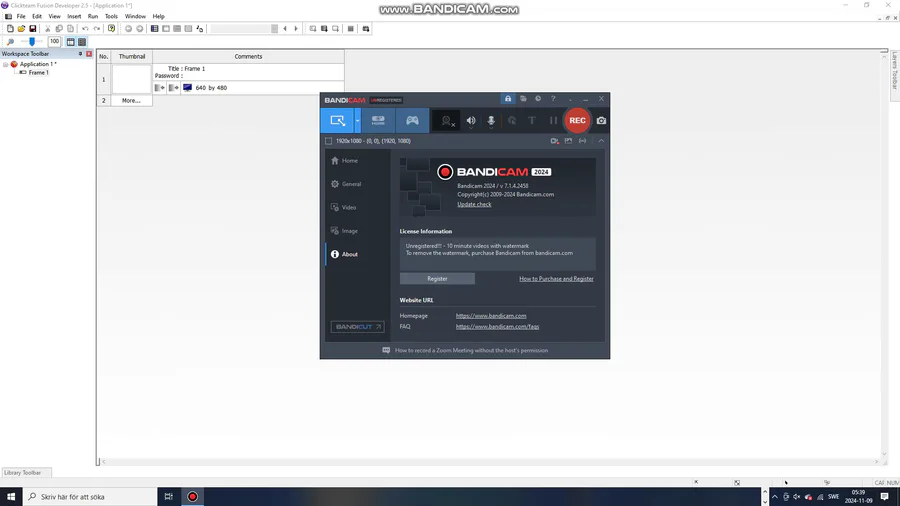The width and height of the screenshot is (900, 506).
Task: Collapse the Application 1 tree node
Action: (6, 64)
